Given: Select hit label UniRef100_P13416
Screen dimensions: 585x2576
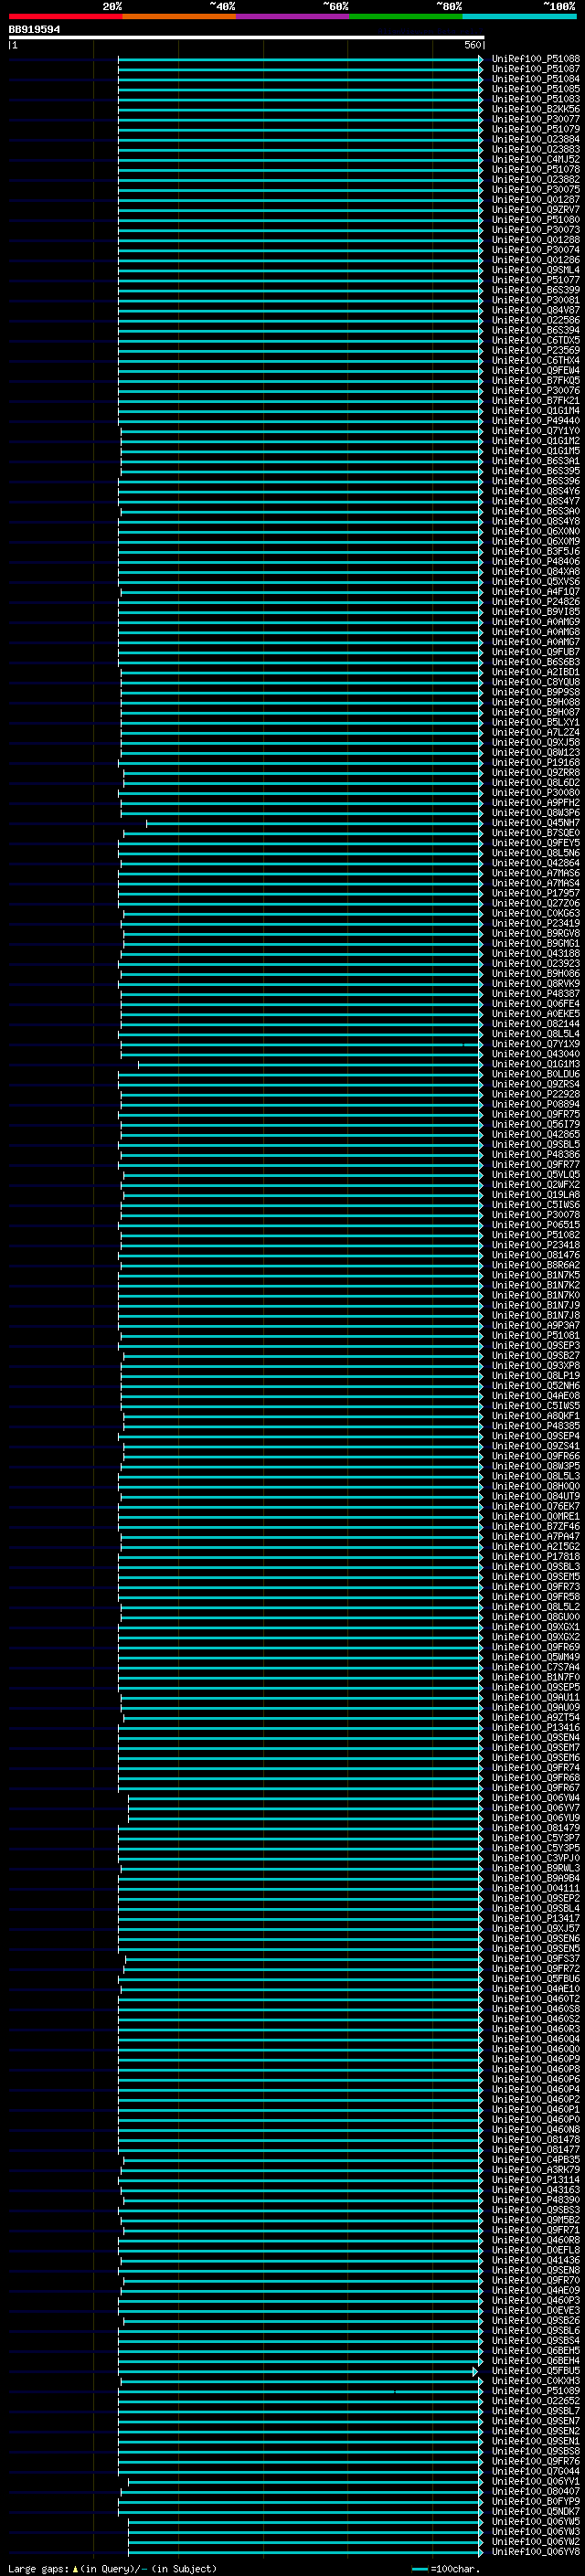Looking at the screenshot, I should click(536, 1727).
